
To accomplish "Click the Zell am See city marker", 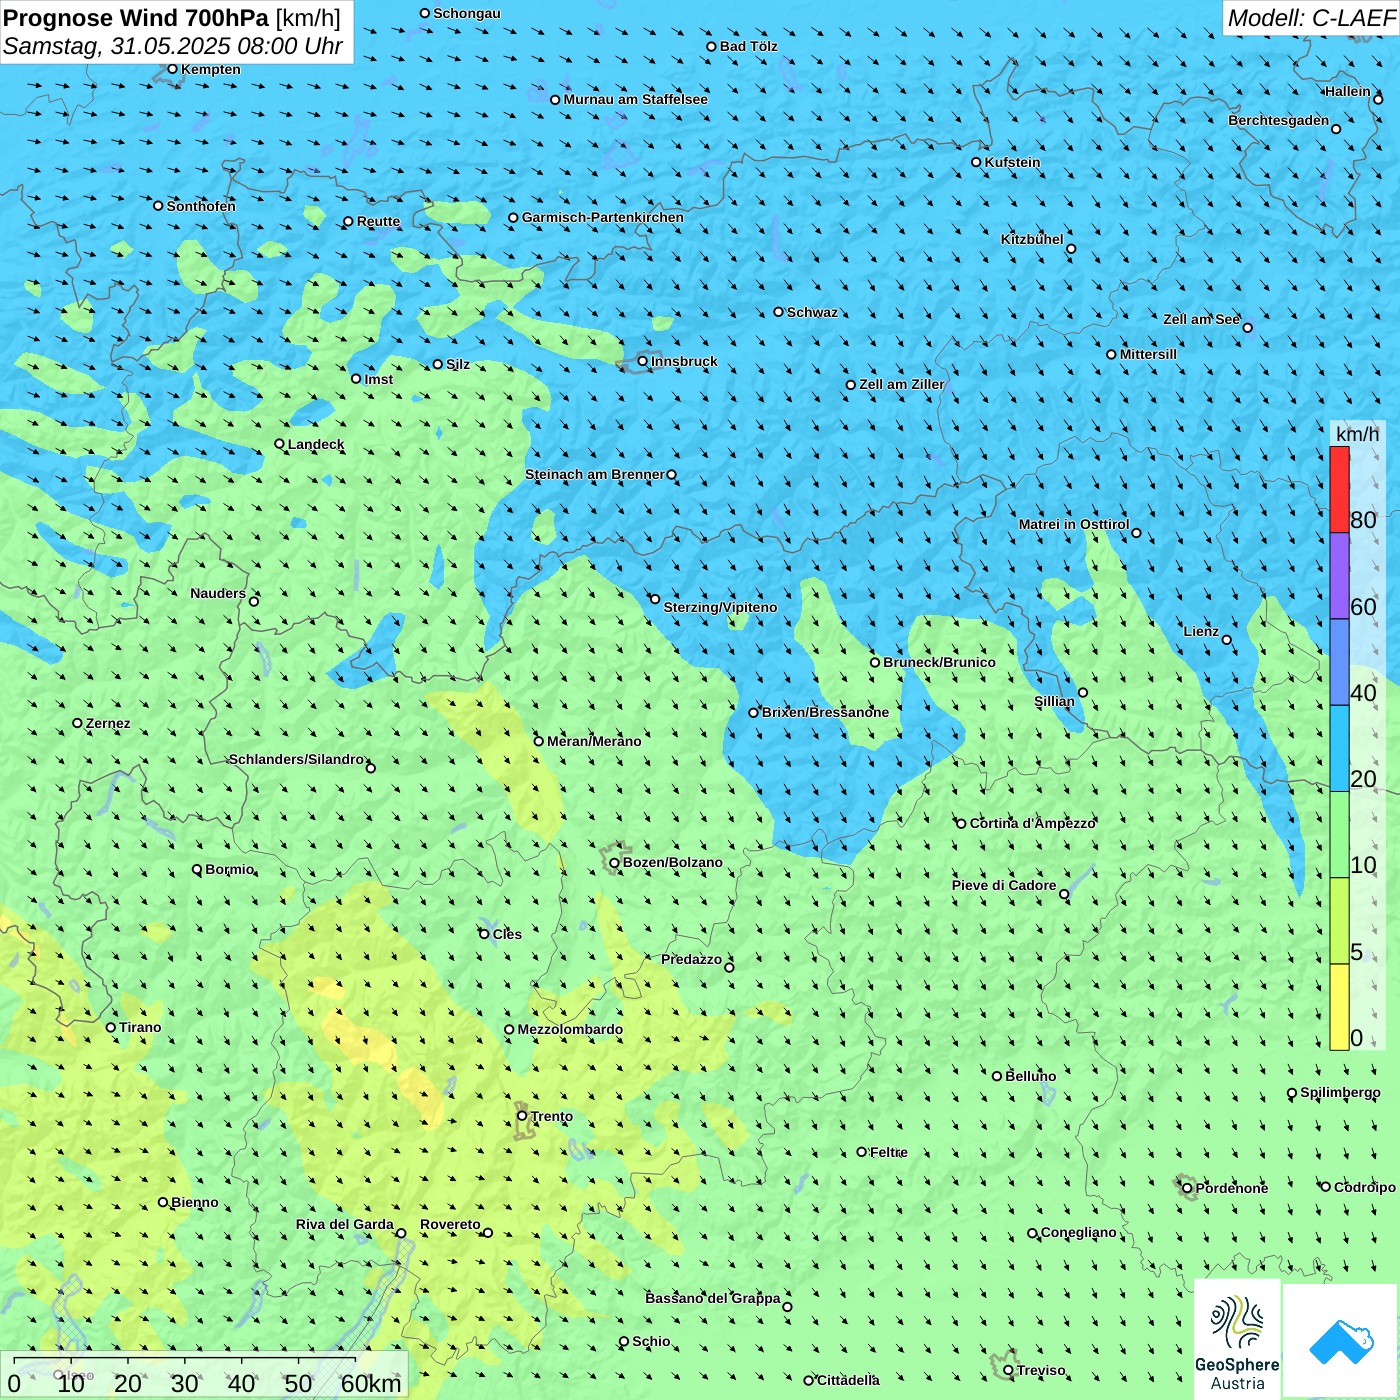I will coord(1247,327).
